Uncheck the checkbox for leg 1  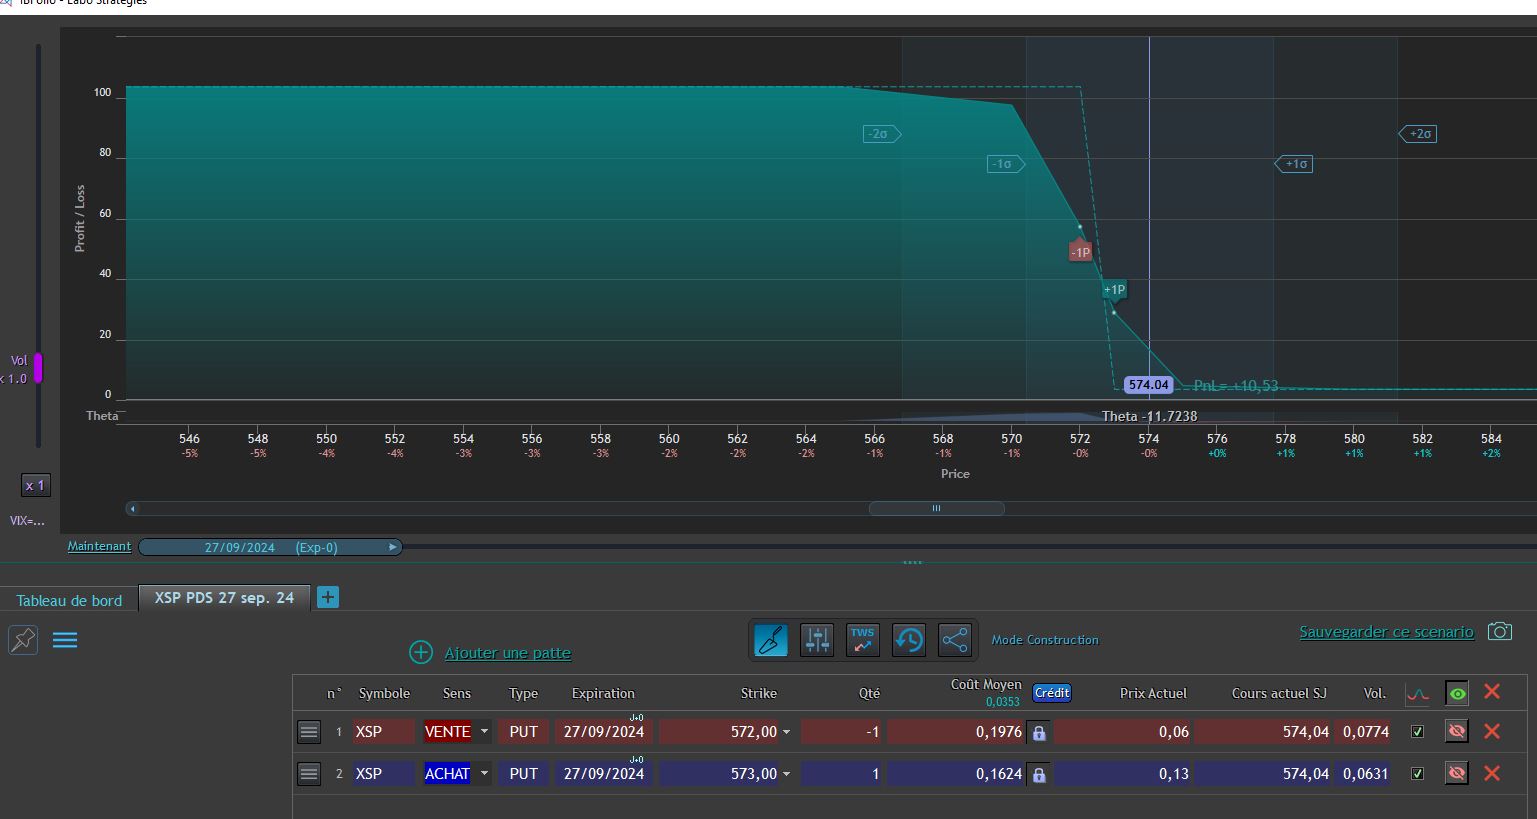click(x=1417, y=732)
